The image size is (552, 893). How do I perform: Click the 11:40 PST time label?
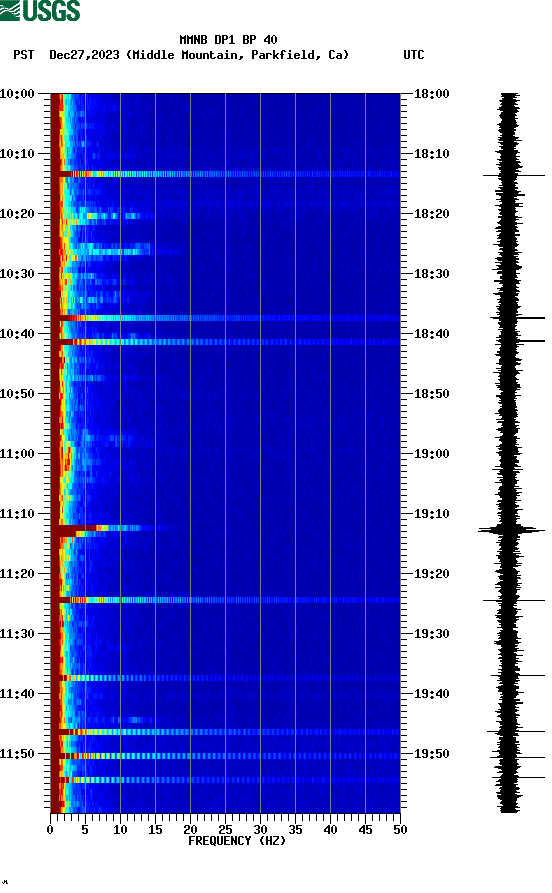pos(17,694)
